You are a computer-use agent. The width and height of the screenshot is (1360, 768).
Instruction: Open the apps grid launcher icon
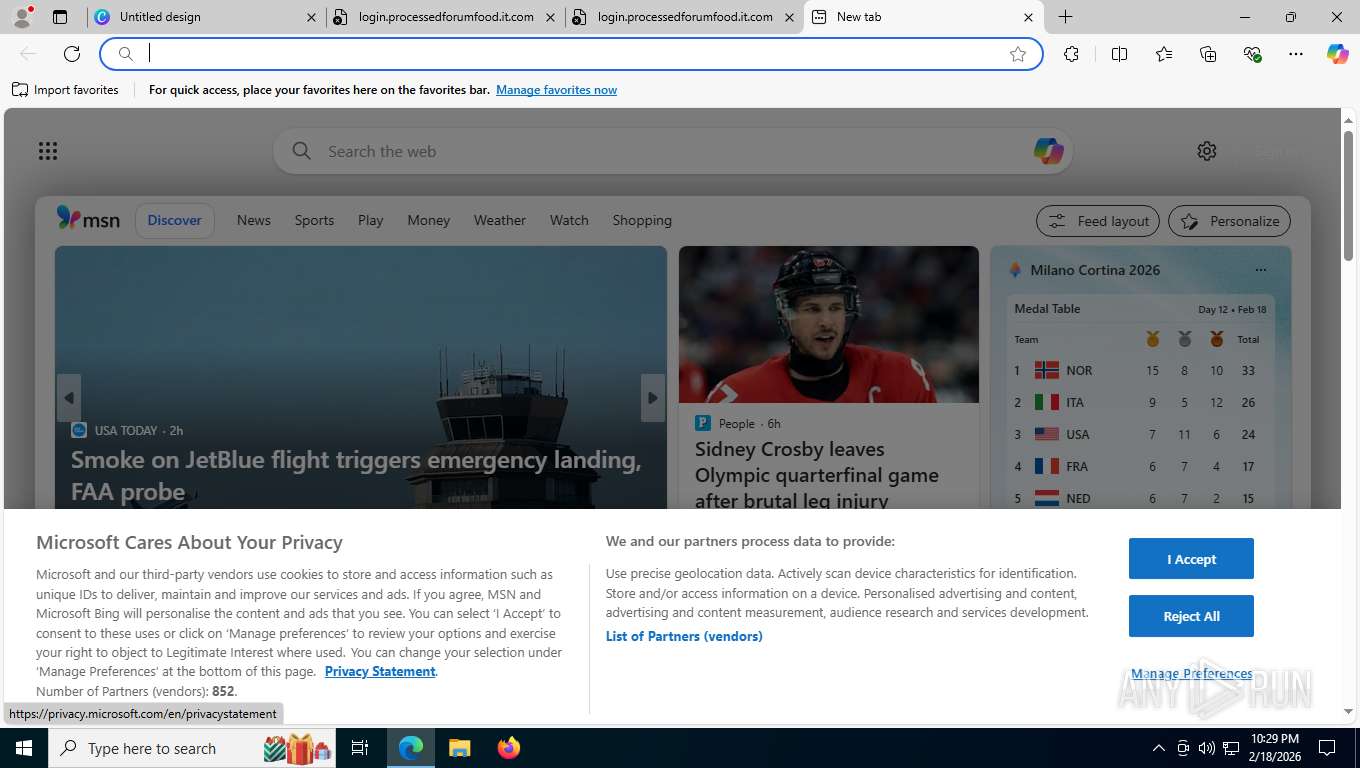pyautogui.click(x=48, y=151)
